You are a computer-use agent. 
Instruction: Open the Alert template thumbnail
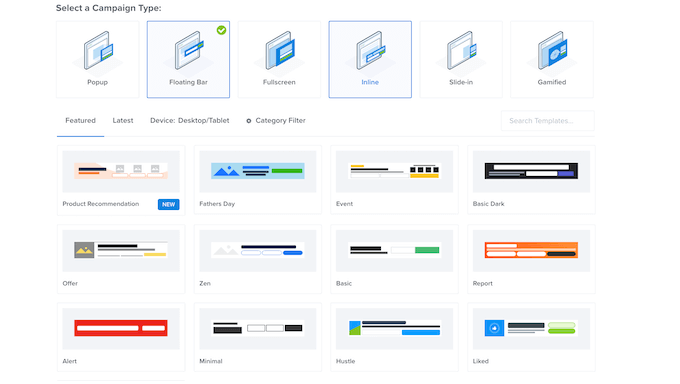(x=121, y=329)
